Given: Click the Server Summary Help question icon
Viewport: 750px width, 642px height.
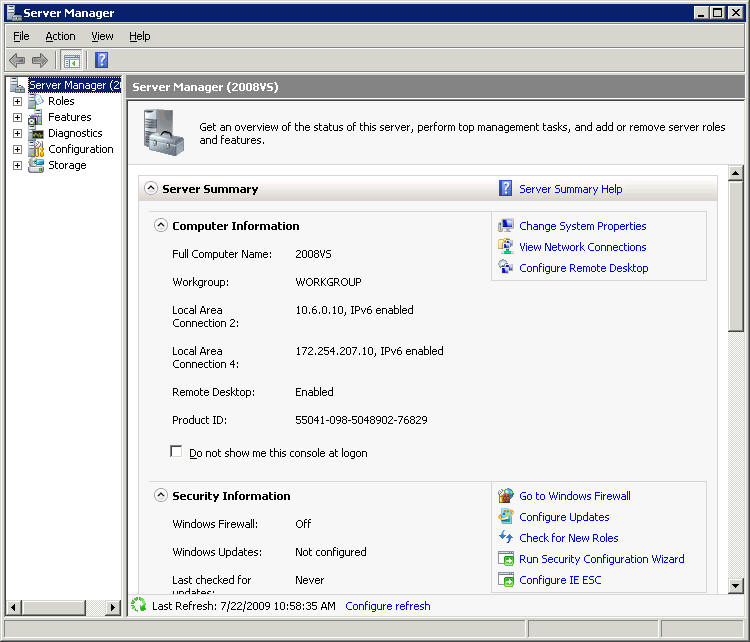Looking at the screenshot, I should pos(506,188).
